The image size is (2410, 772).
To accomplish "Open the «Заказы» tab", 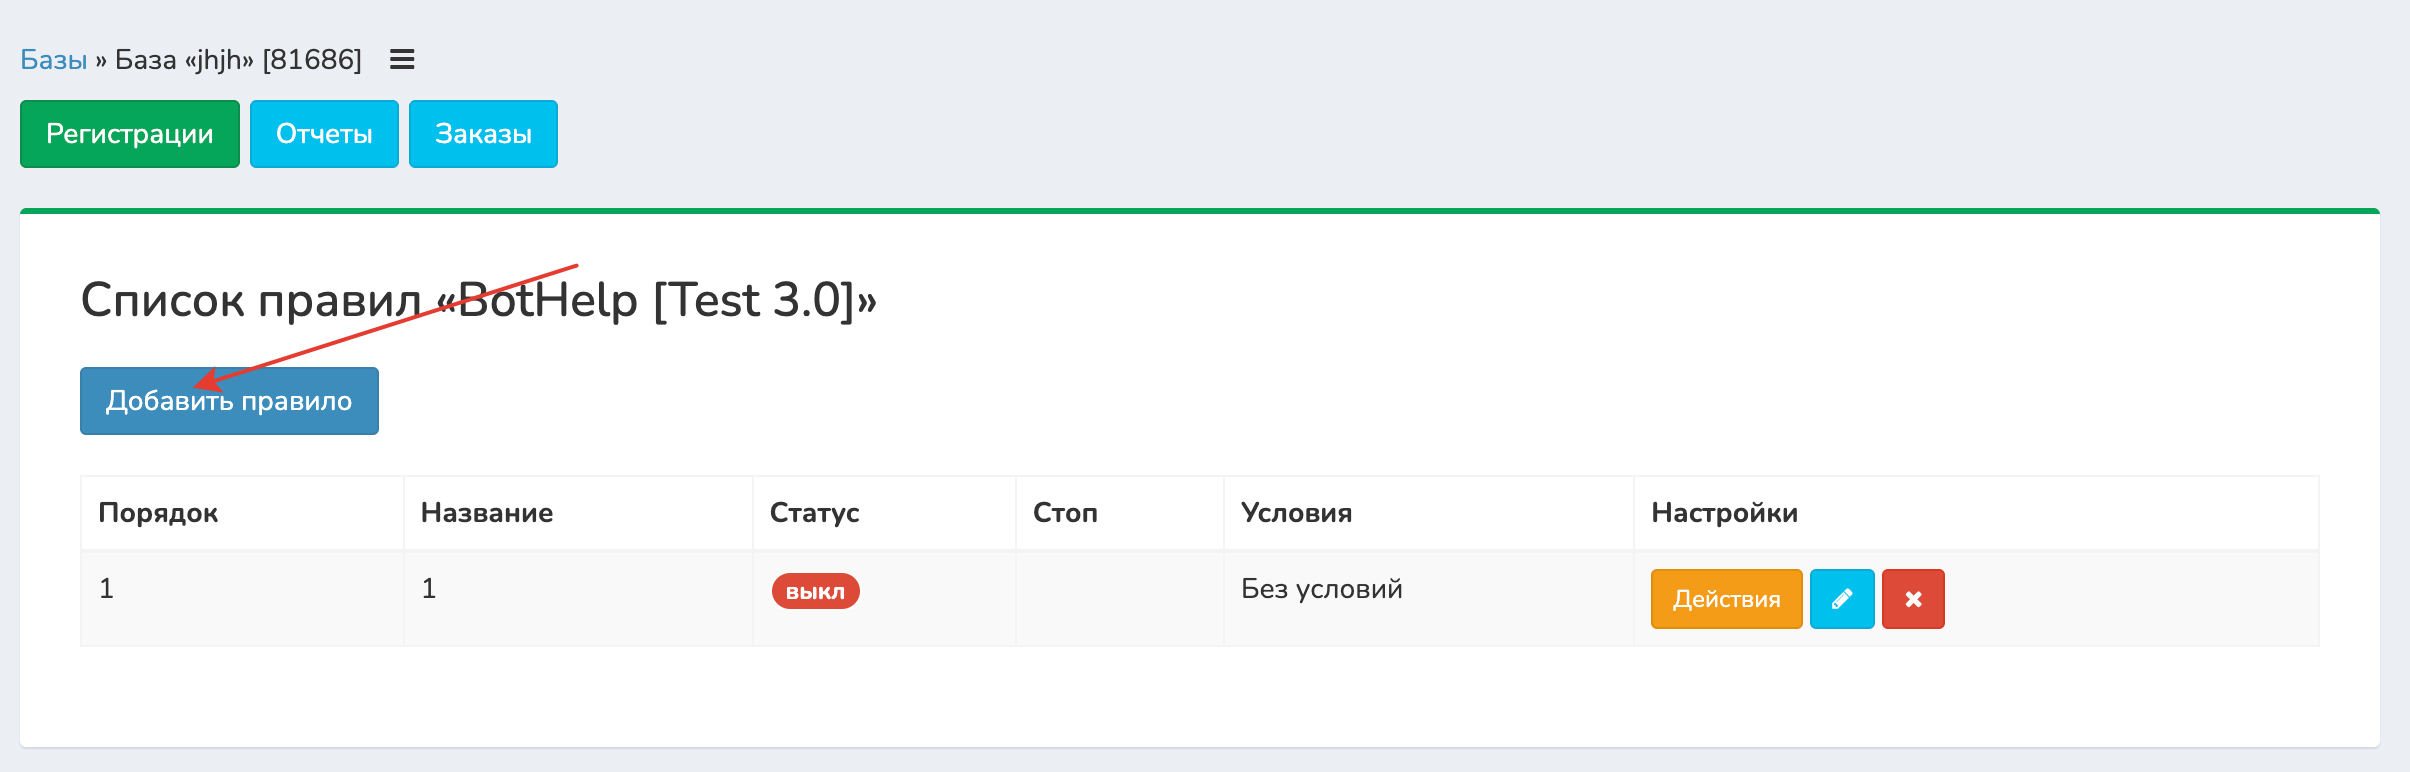I will click(x=483, y=134).
